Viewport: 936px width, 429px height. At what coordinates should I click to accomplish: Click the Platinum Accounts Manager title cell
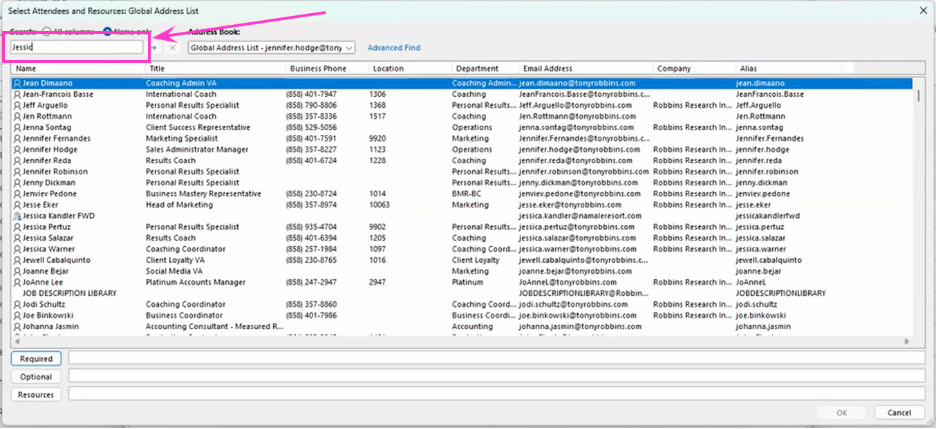(195, 282)
